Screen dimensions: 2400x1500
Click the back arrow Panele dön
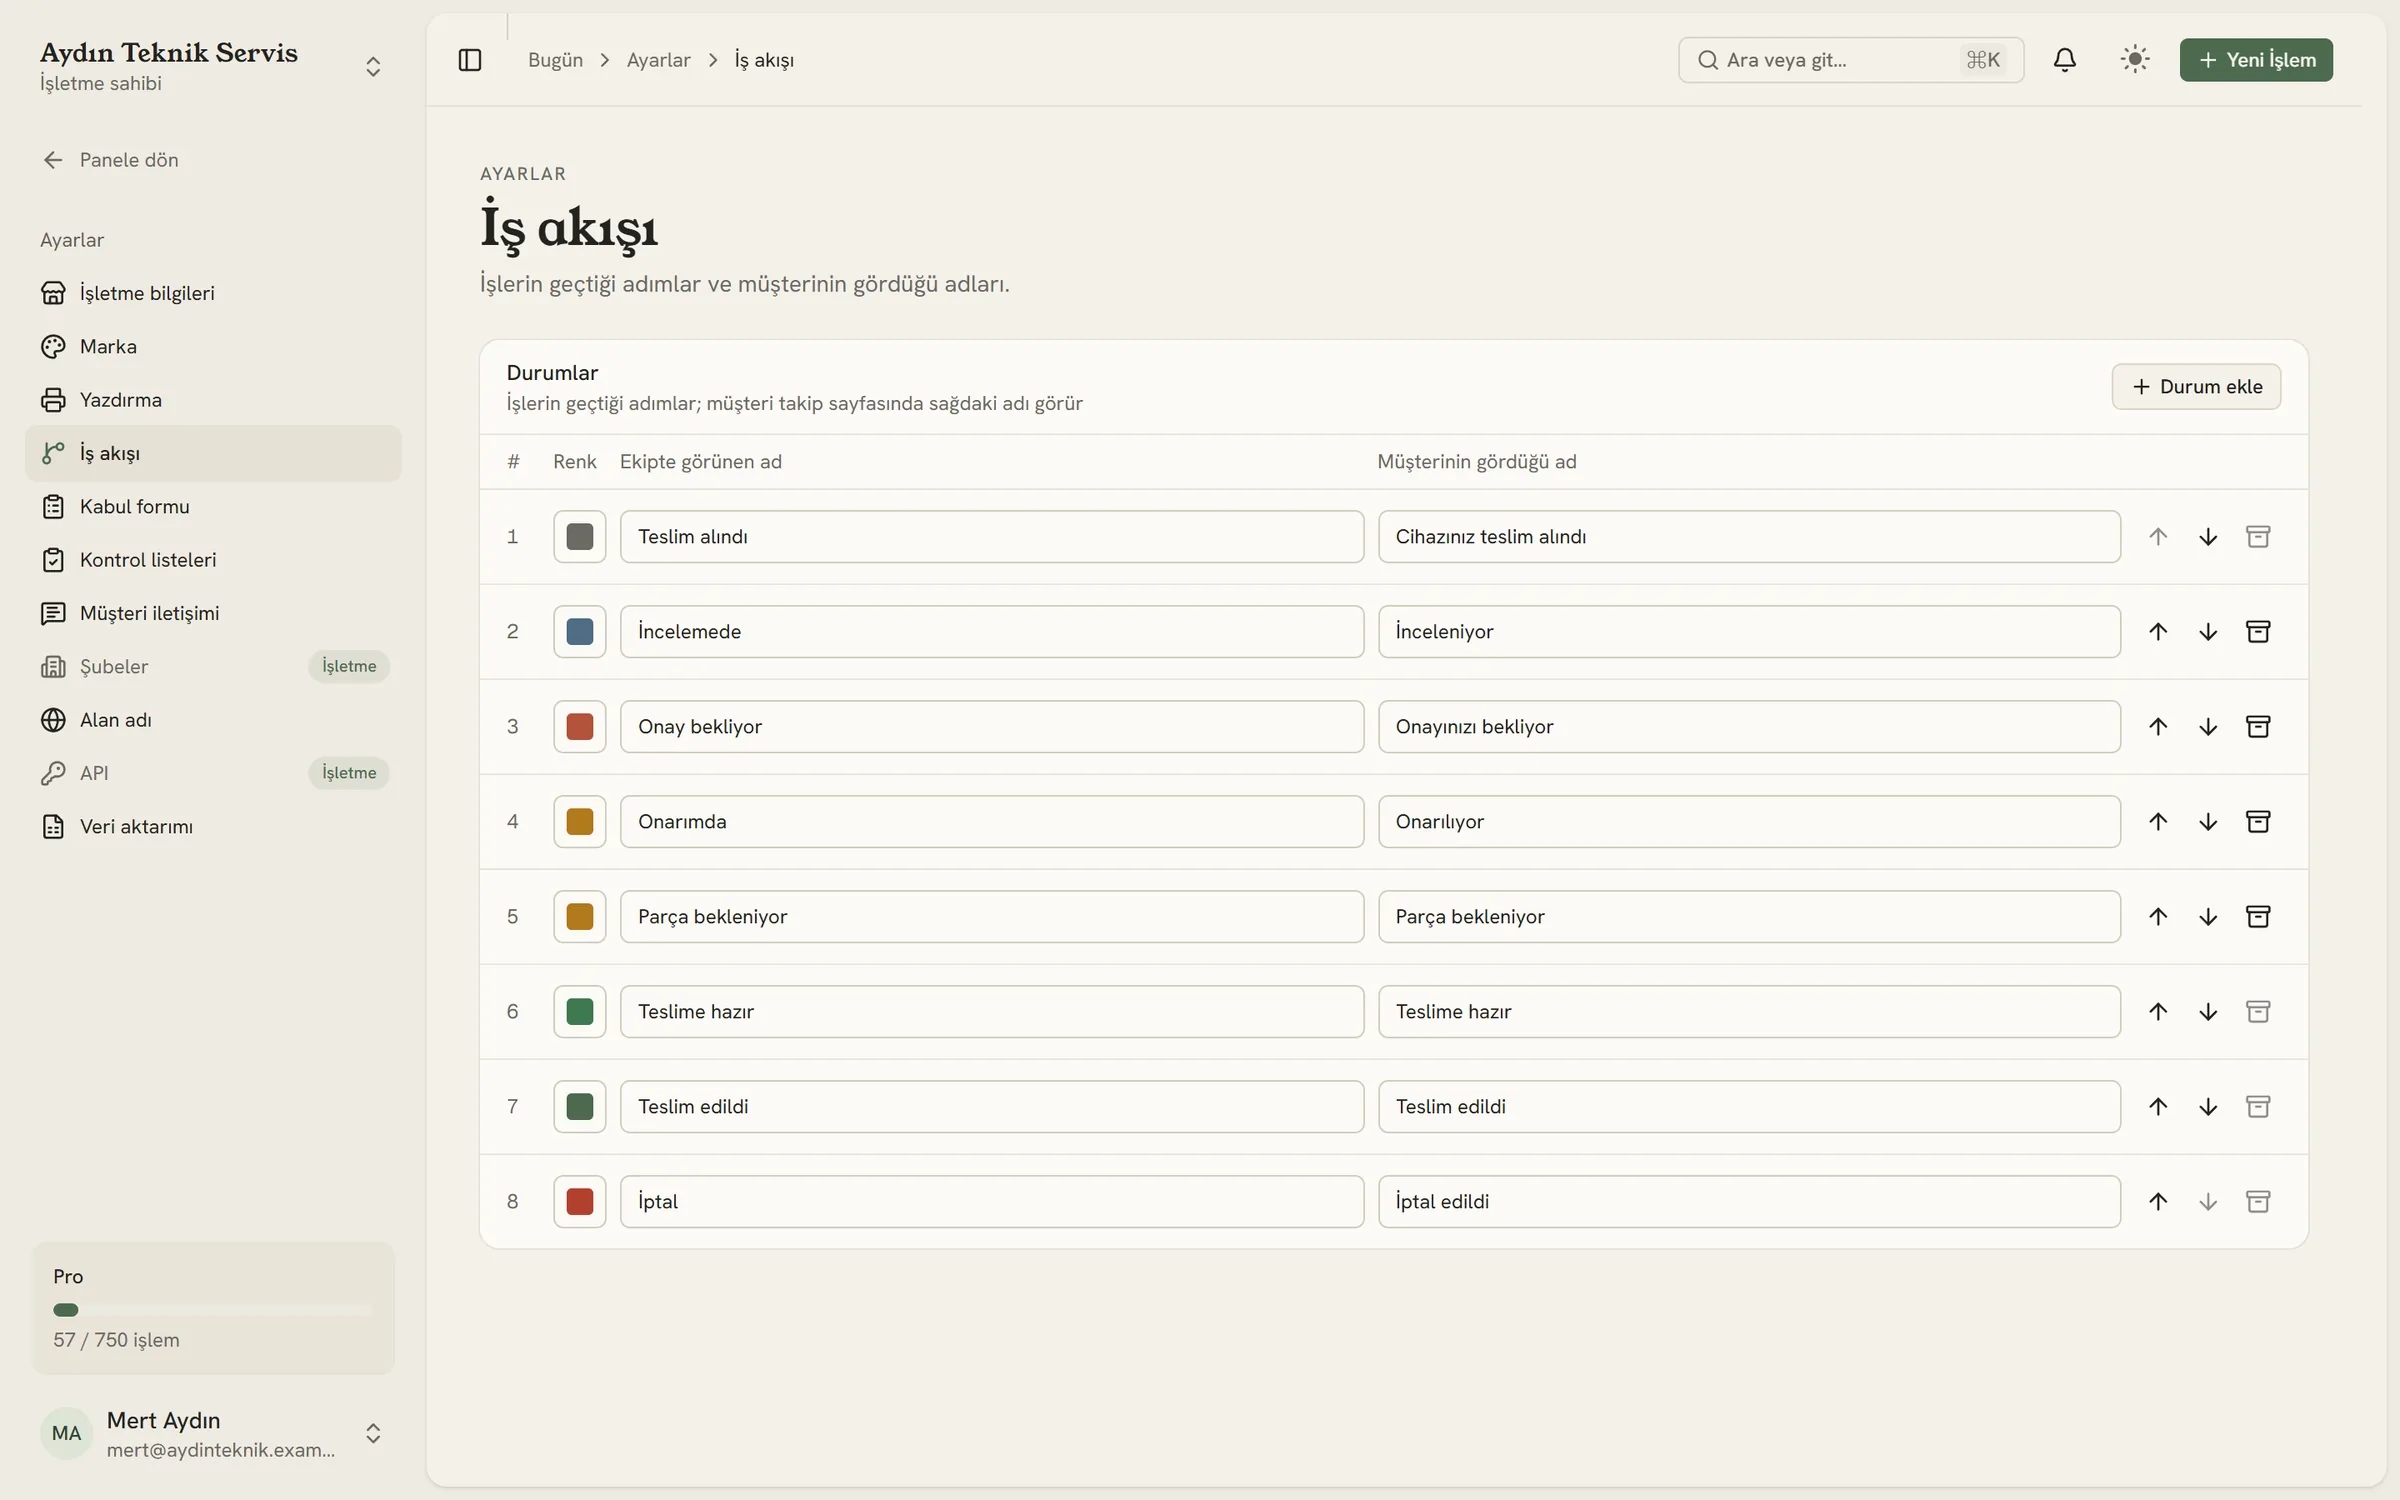[110, 160]
